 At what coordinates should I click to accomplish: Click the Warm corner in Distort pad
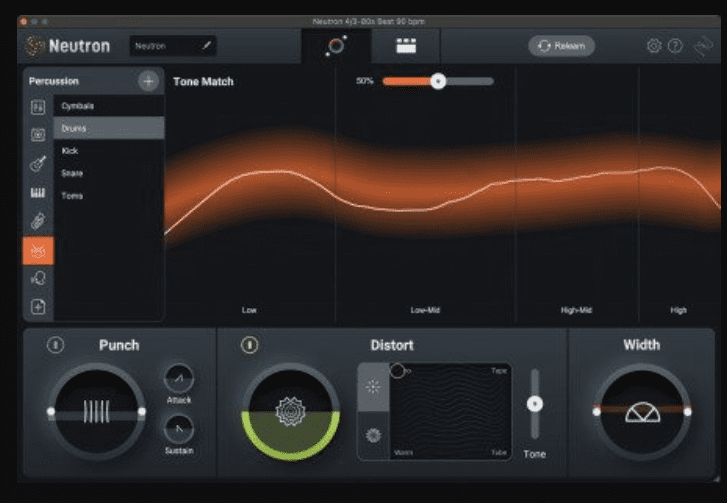[403, 452]
